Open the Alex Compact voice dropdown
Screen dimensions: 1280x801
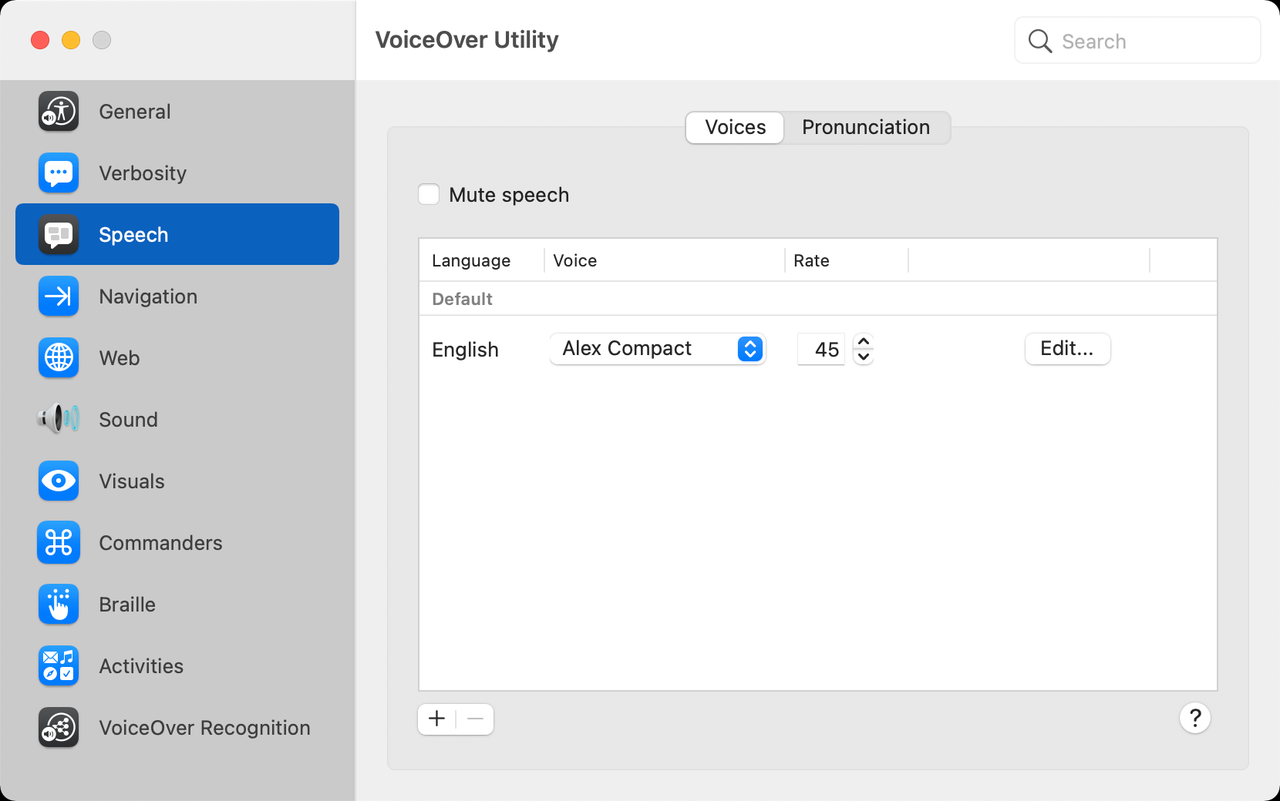[x=657, y=348]
